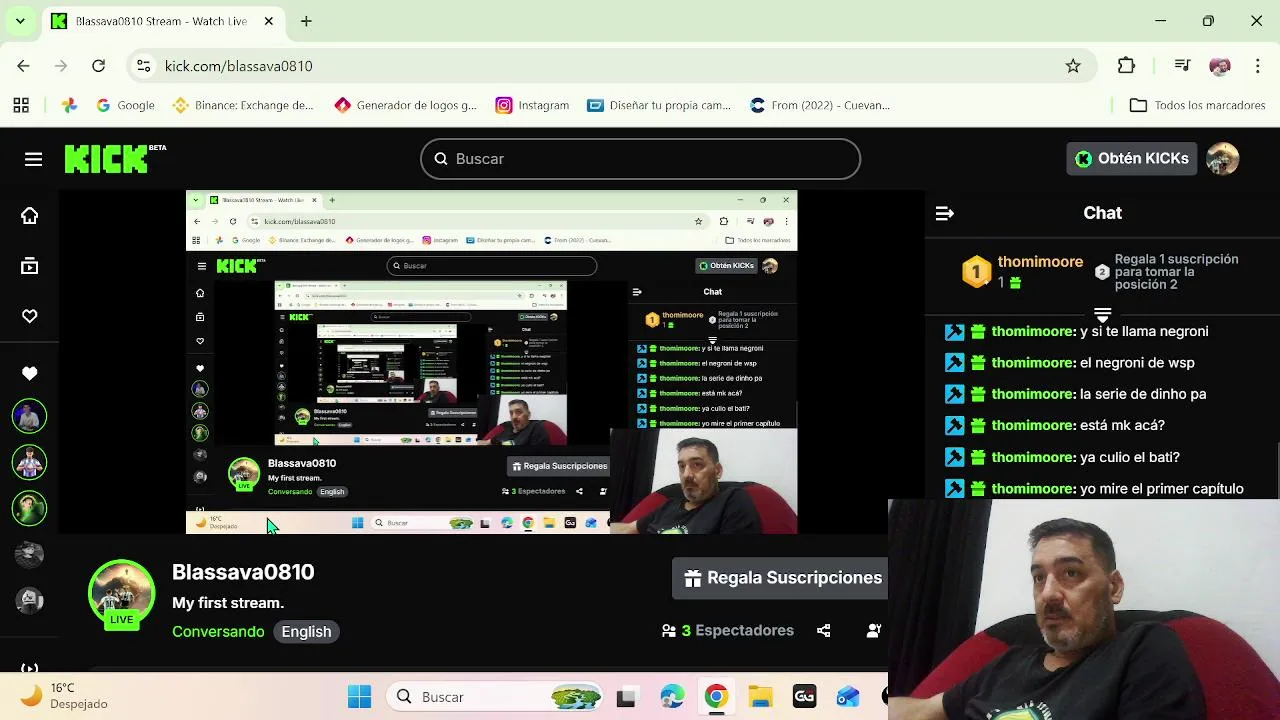Open Chrome from the taskbar

click(716, 697)
